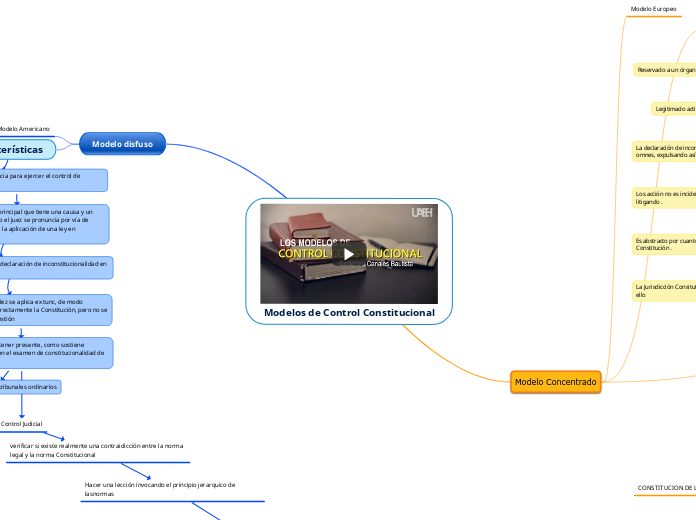Select the 'Modelo Europeo' label
Screen dimensions: 696x520
653,9
